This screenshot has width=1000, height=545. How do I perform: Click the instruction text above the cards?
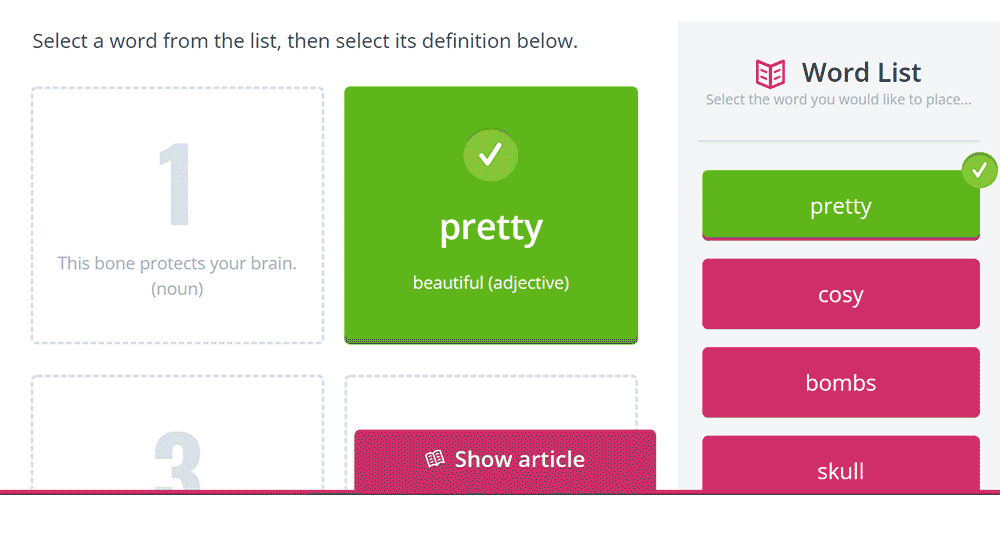[x=305, y=41]
